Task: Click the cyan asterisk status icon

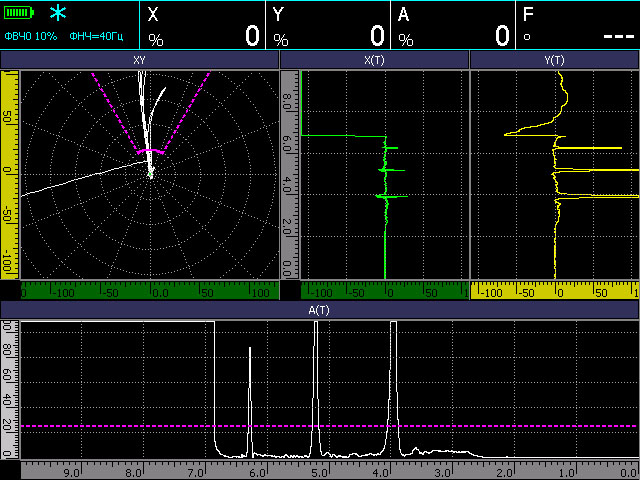Action: [x=60, y=14]
